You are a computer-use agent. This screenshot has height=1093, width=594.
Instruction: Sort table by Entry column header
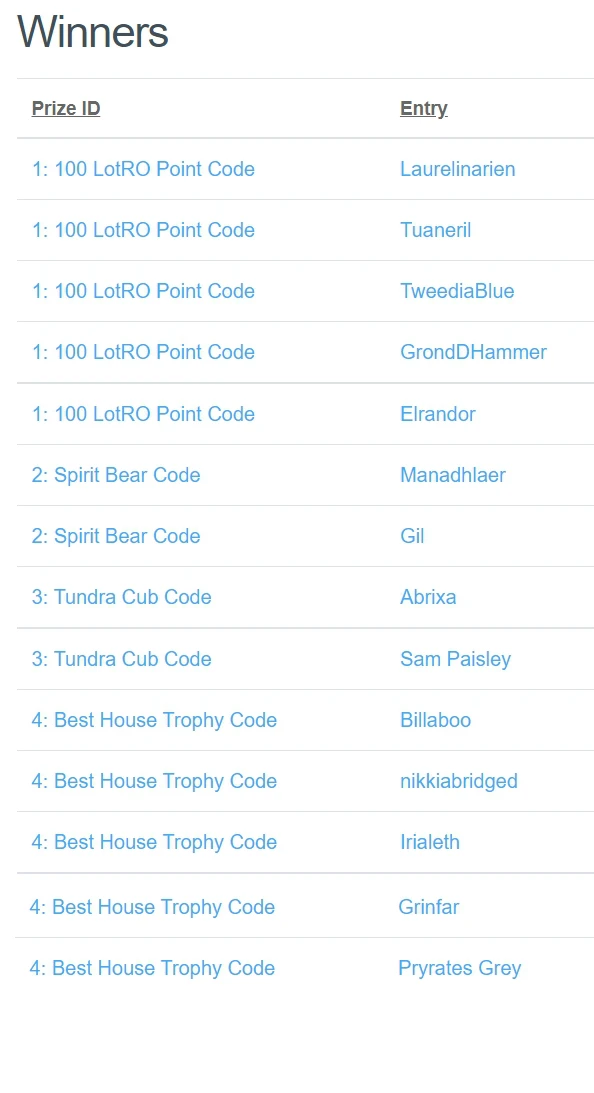[x=424, y=109]
